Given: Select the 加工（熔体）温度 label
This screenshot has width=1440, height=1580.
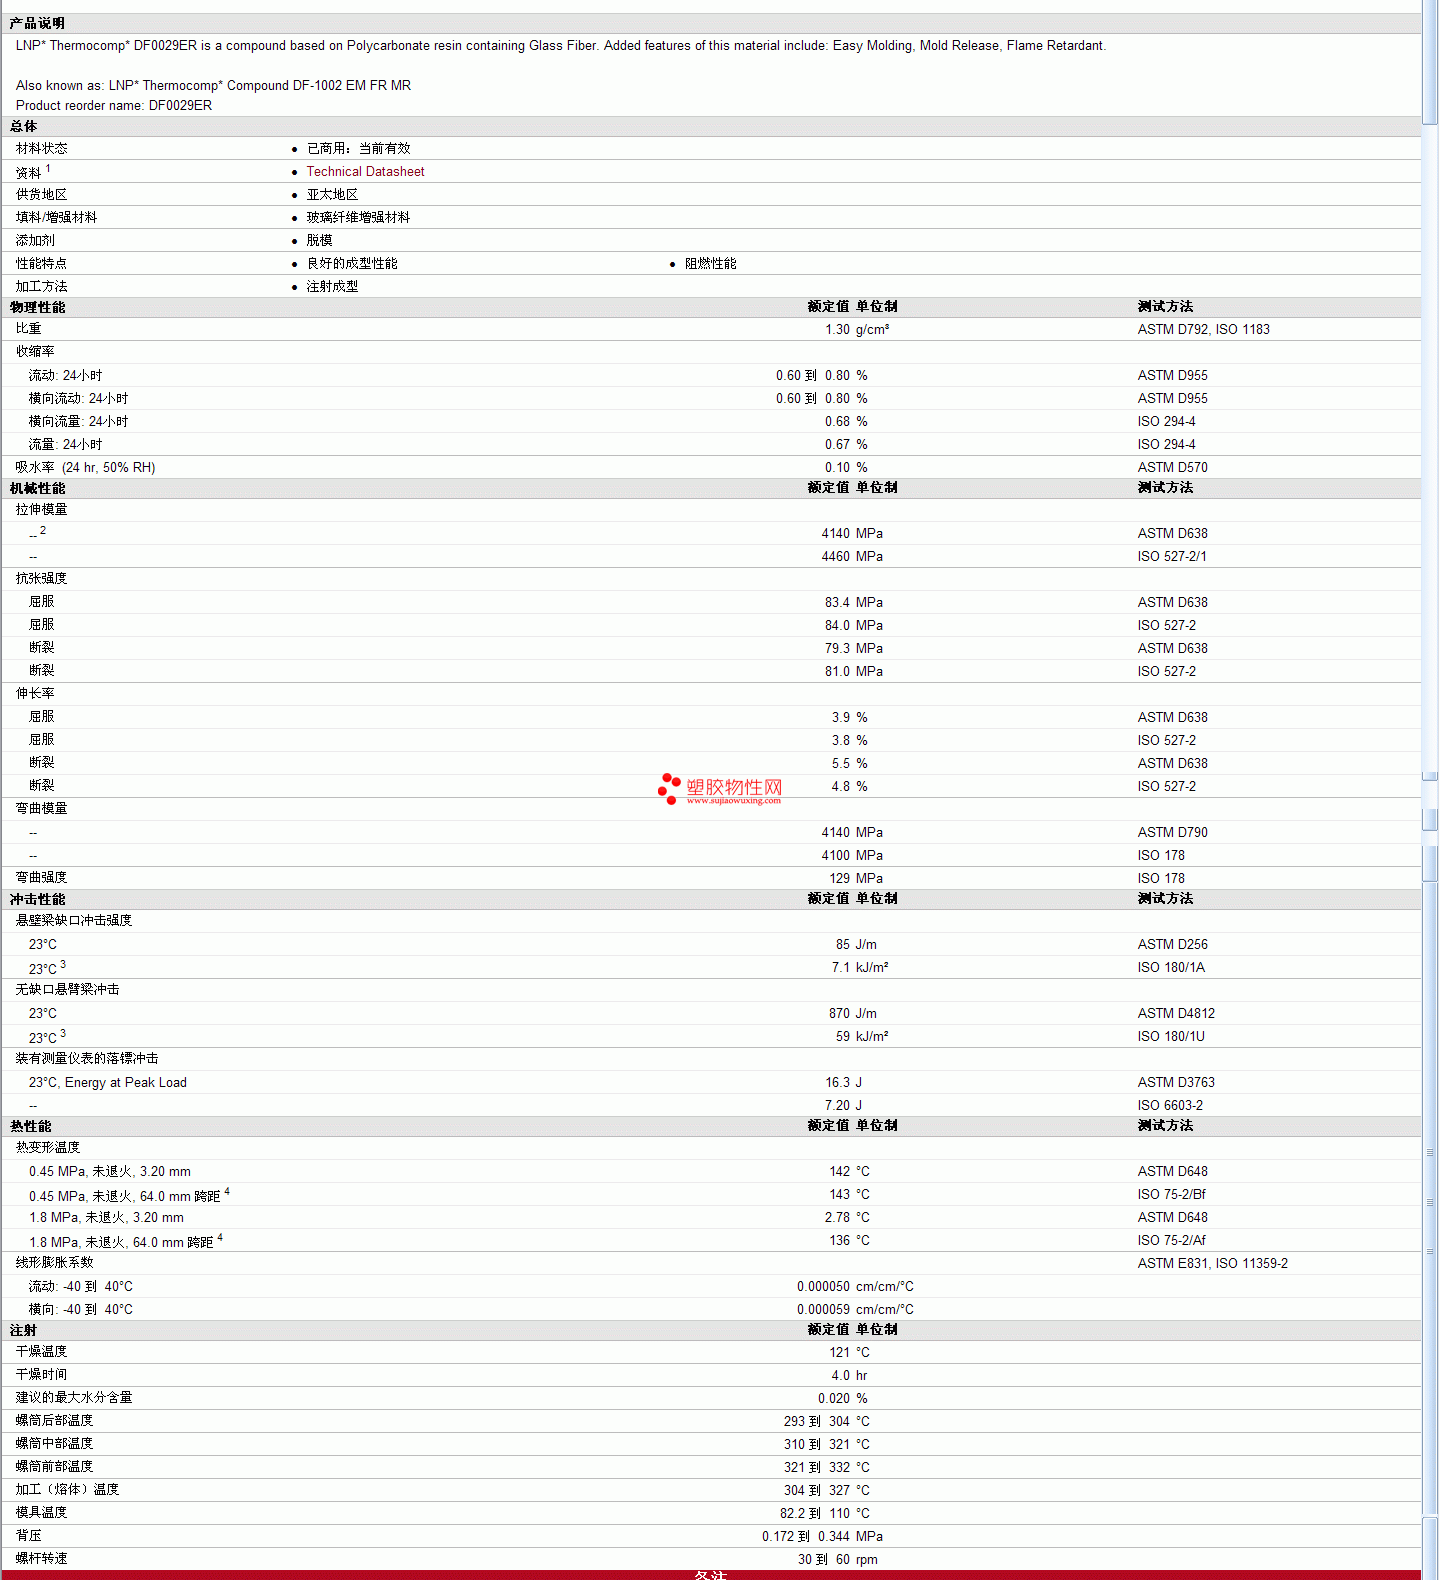Looking at the screenshot, I should [x=67, y=1489].
